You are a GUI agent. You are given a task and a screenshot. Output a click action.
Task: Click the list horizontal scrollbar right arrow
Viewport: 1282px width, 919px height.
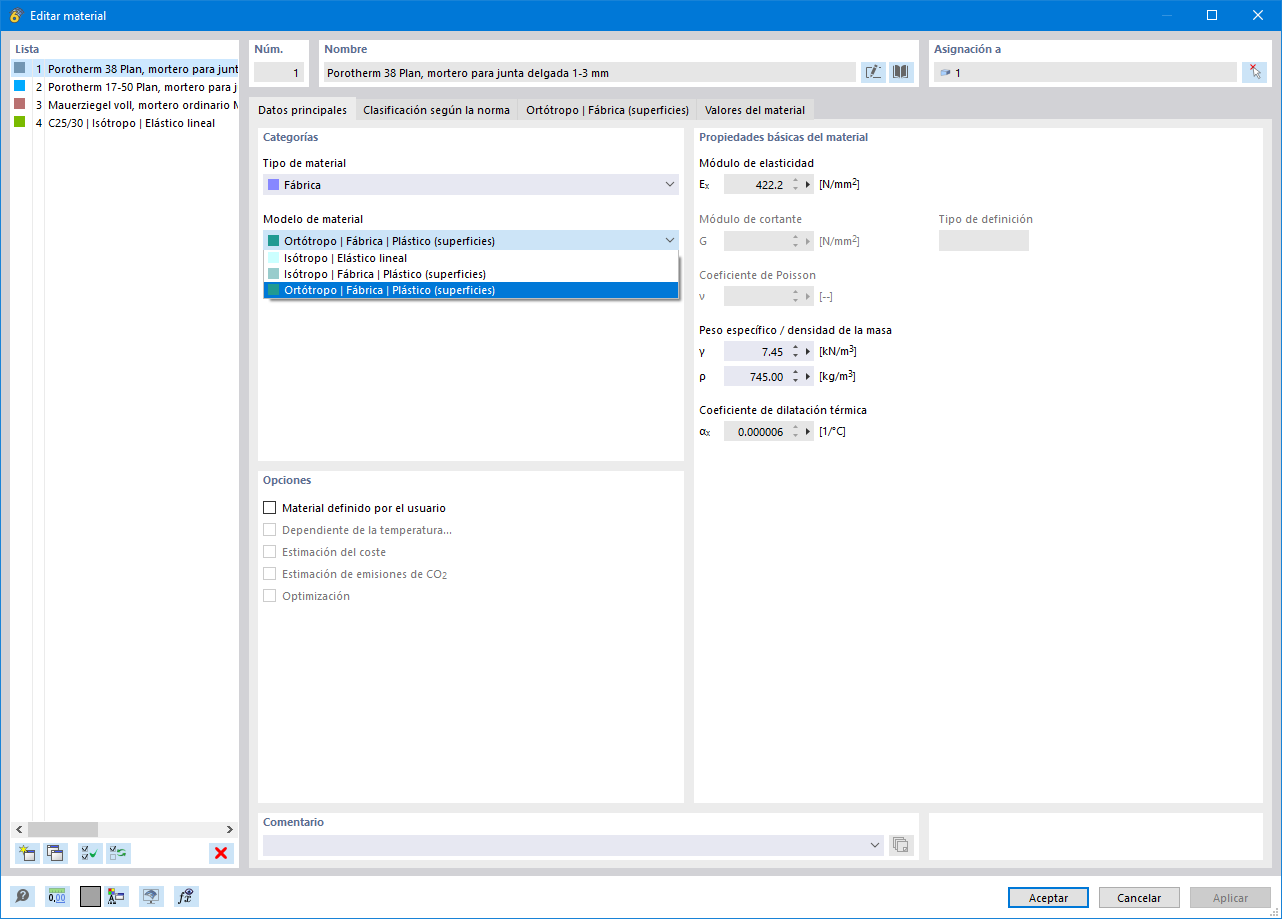231,829
